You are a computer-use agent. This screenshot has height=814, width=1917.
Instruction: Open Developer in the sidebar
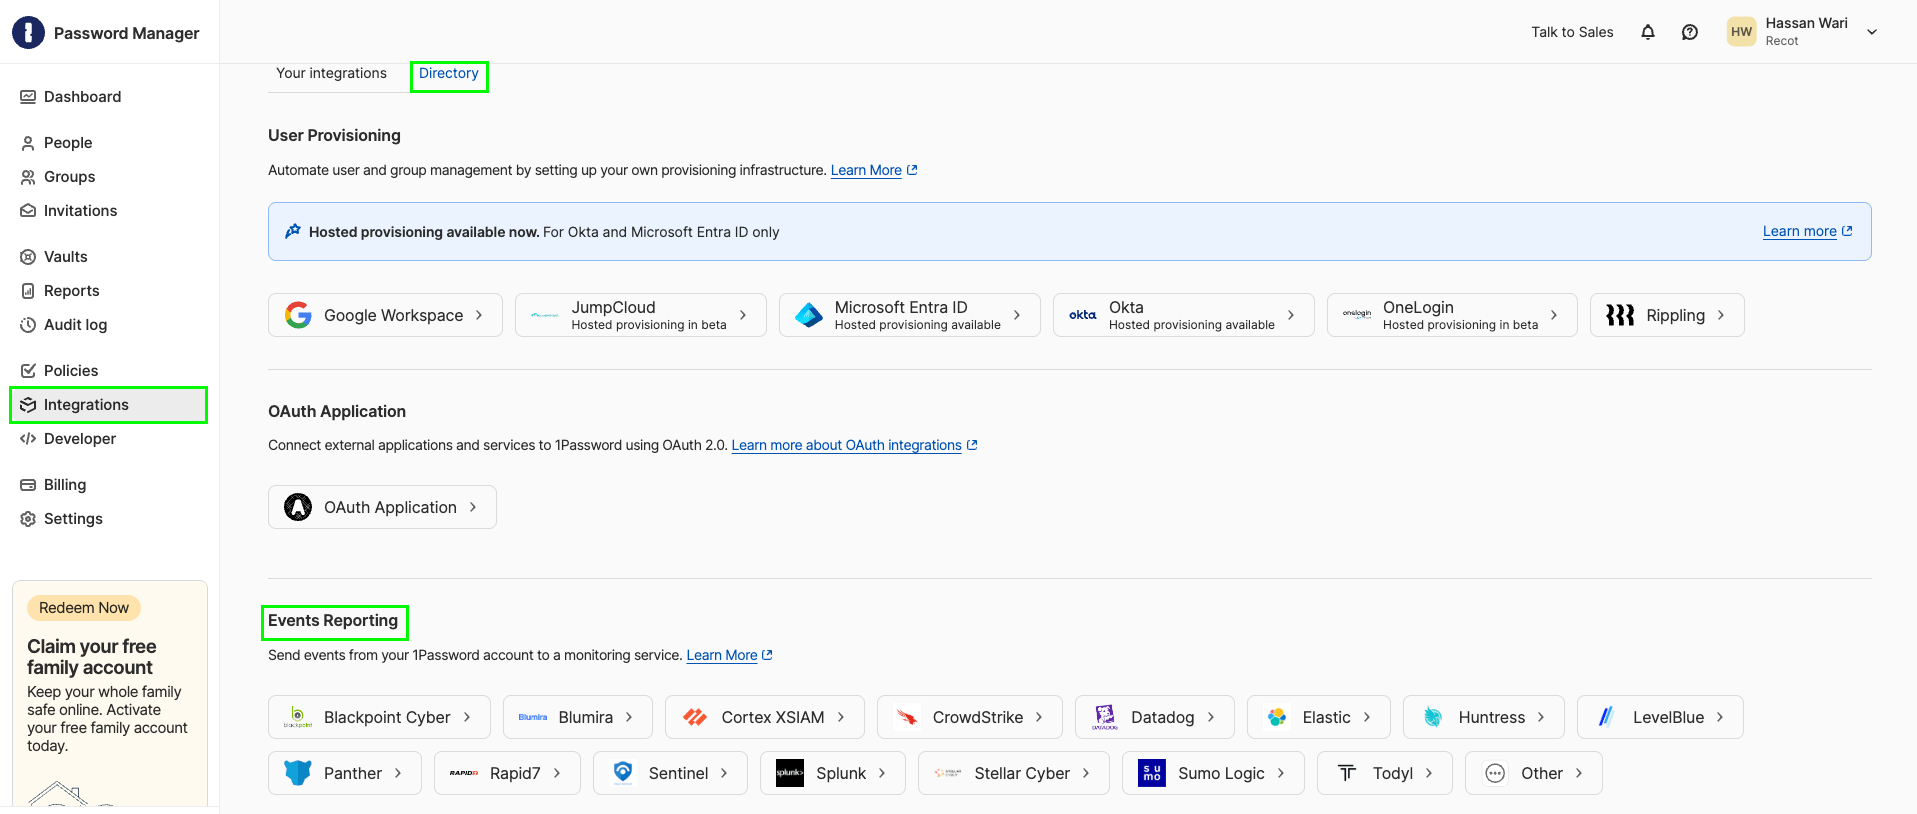[110, 439]
